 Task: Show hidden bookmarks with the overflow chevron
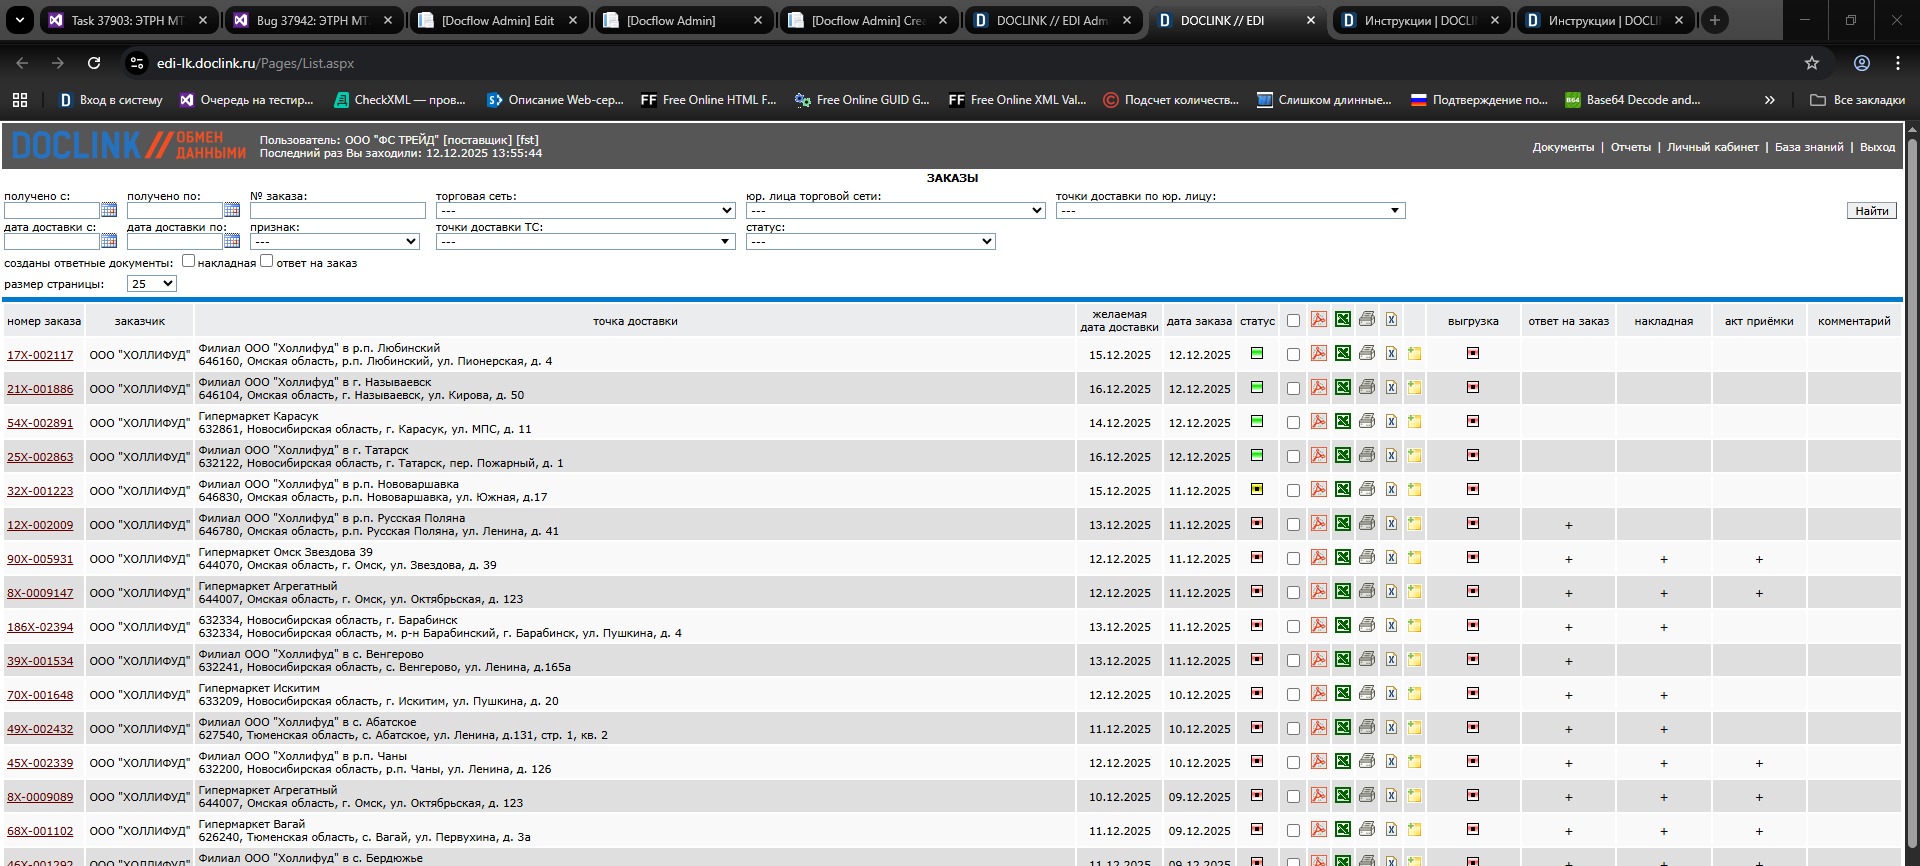1769,100
